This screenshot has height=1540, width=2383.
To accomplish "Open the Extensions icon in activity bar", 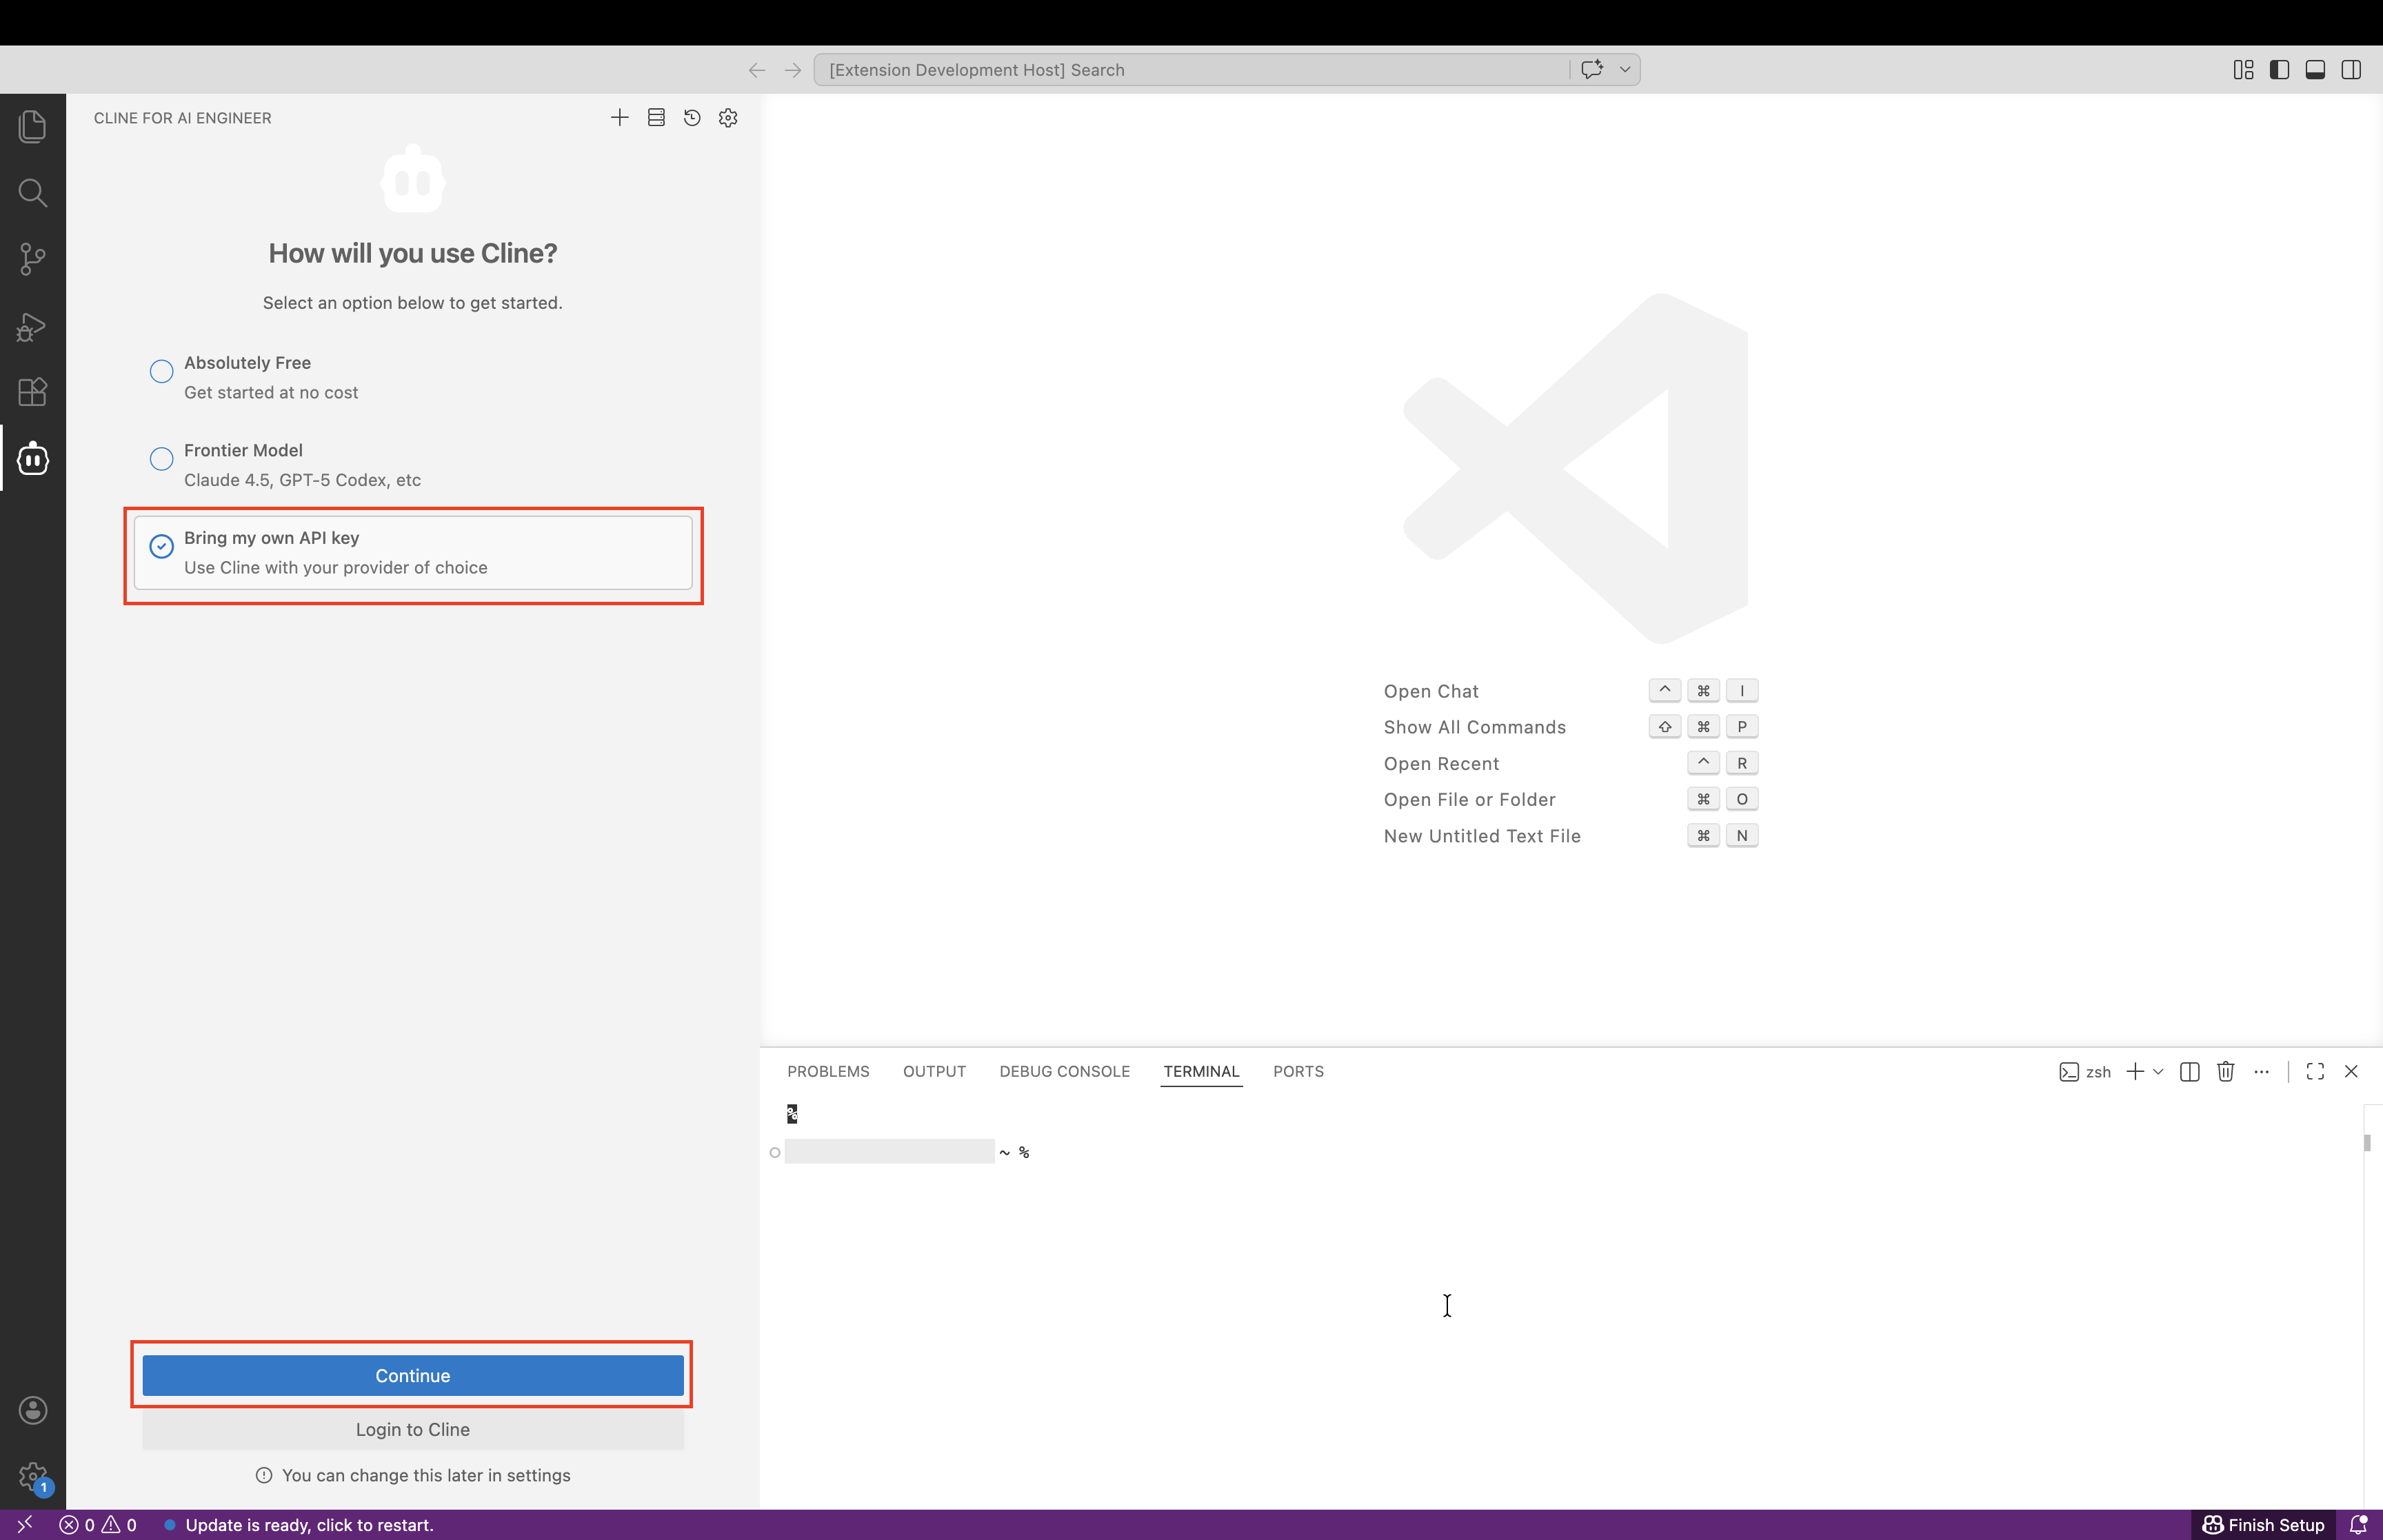I will [x=32, y=392].
